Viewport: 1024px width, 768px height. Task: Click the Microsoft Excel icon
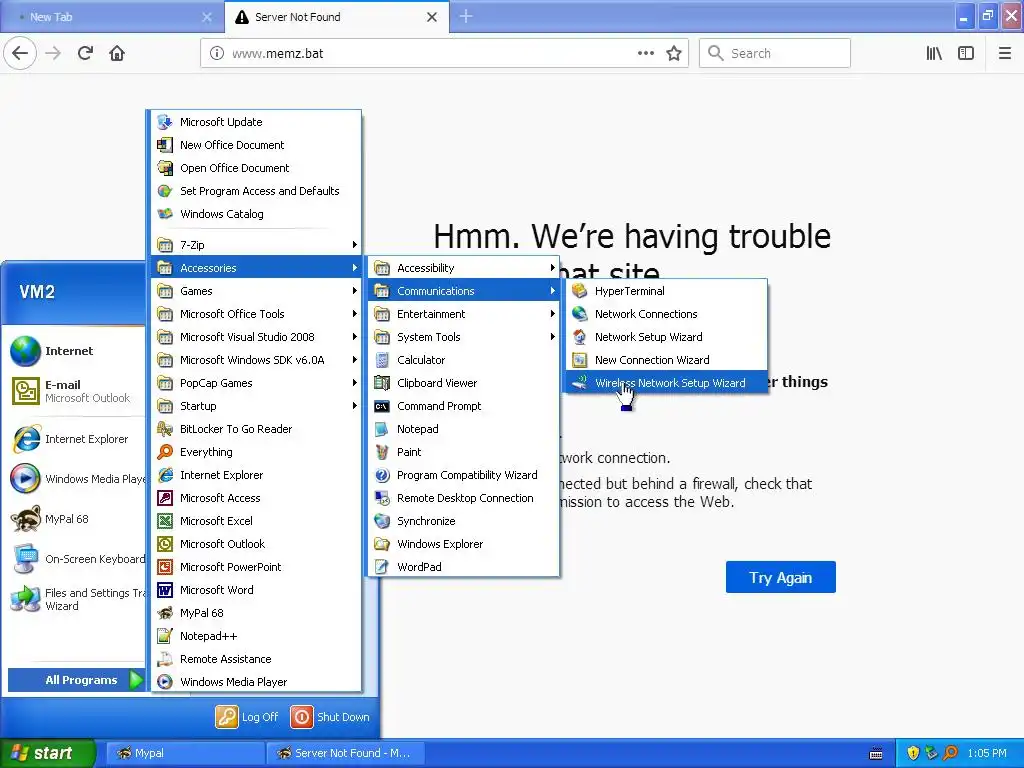[x=165, y=521]
